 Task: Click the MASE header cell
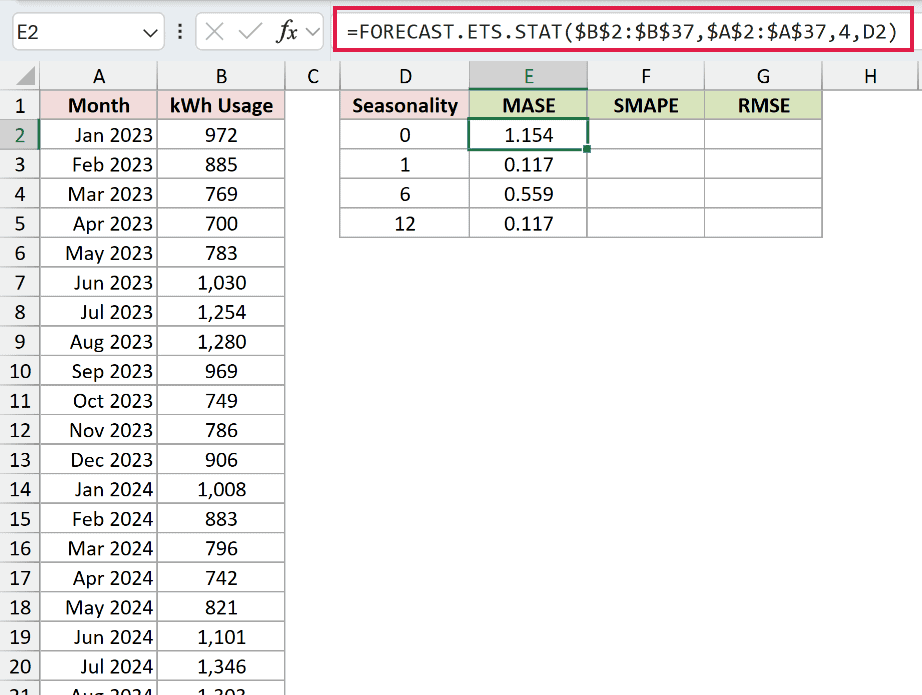coord(528,105)
